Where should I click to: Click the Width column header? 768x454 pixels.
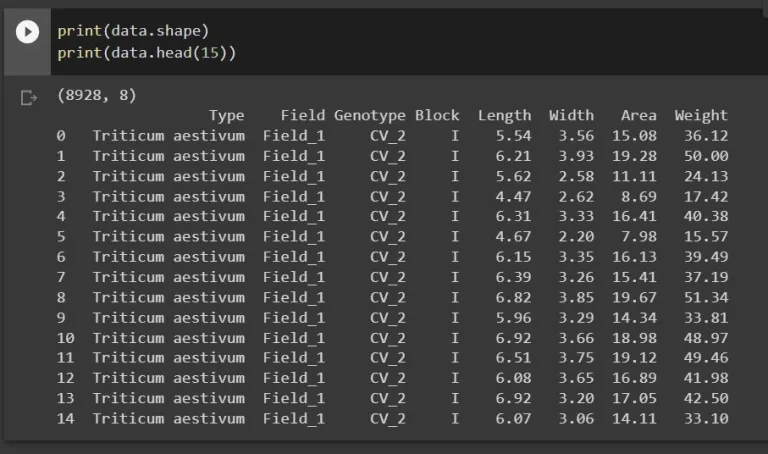[x=572, y=116]
